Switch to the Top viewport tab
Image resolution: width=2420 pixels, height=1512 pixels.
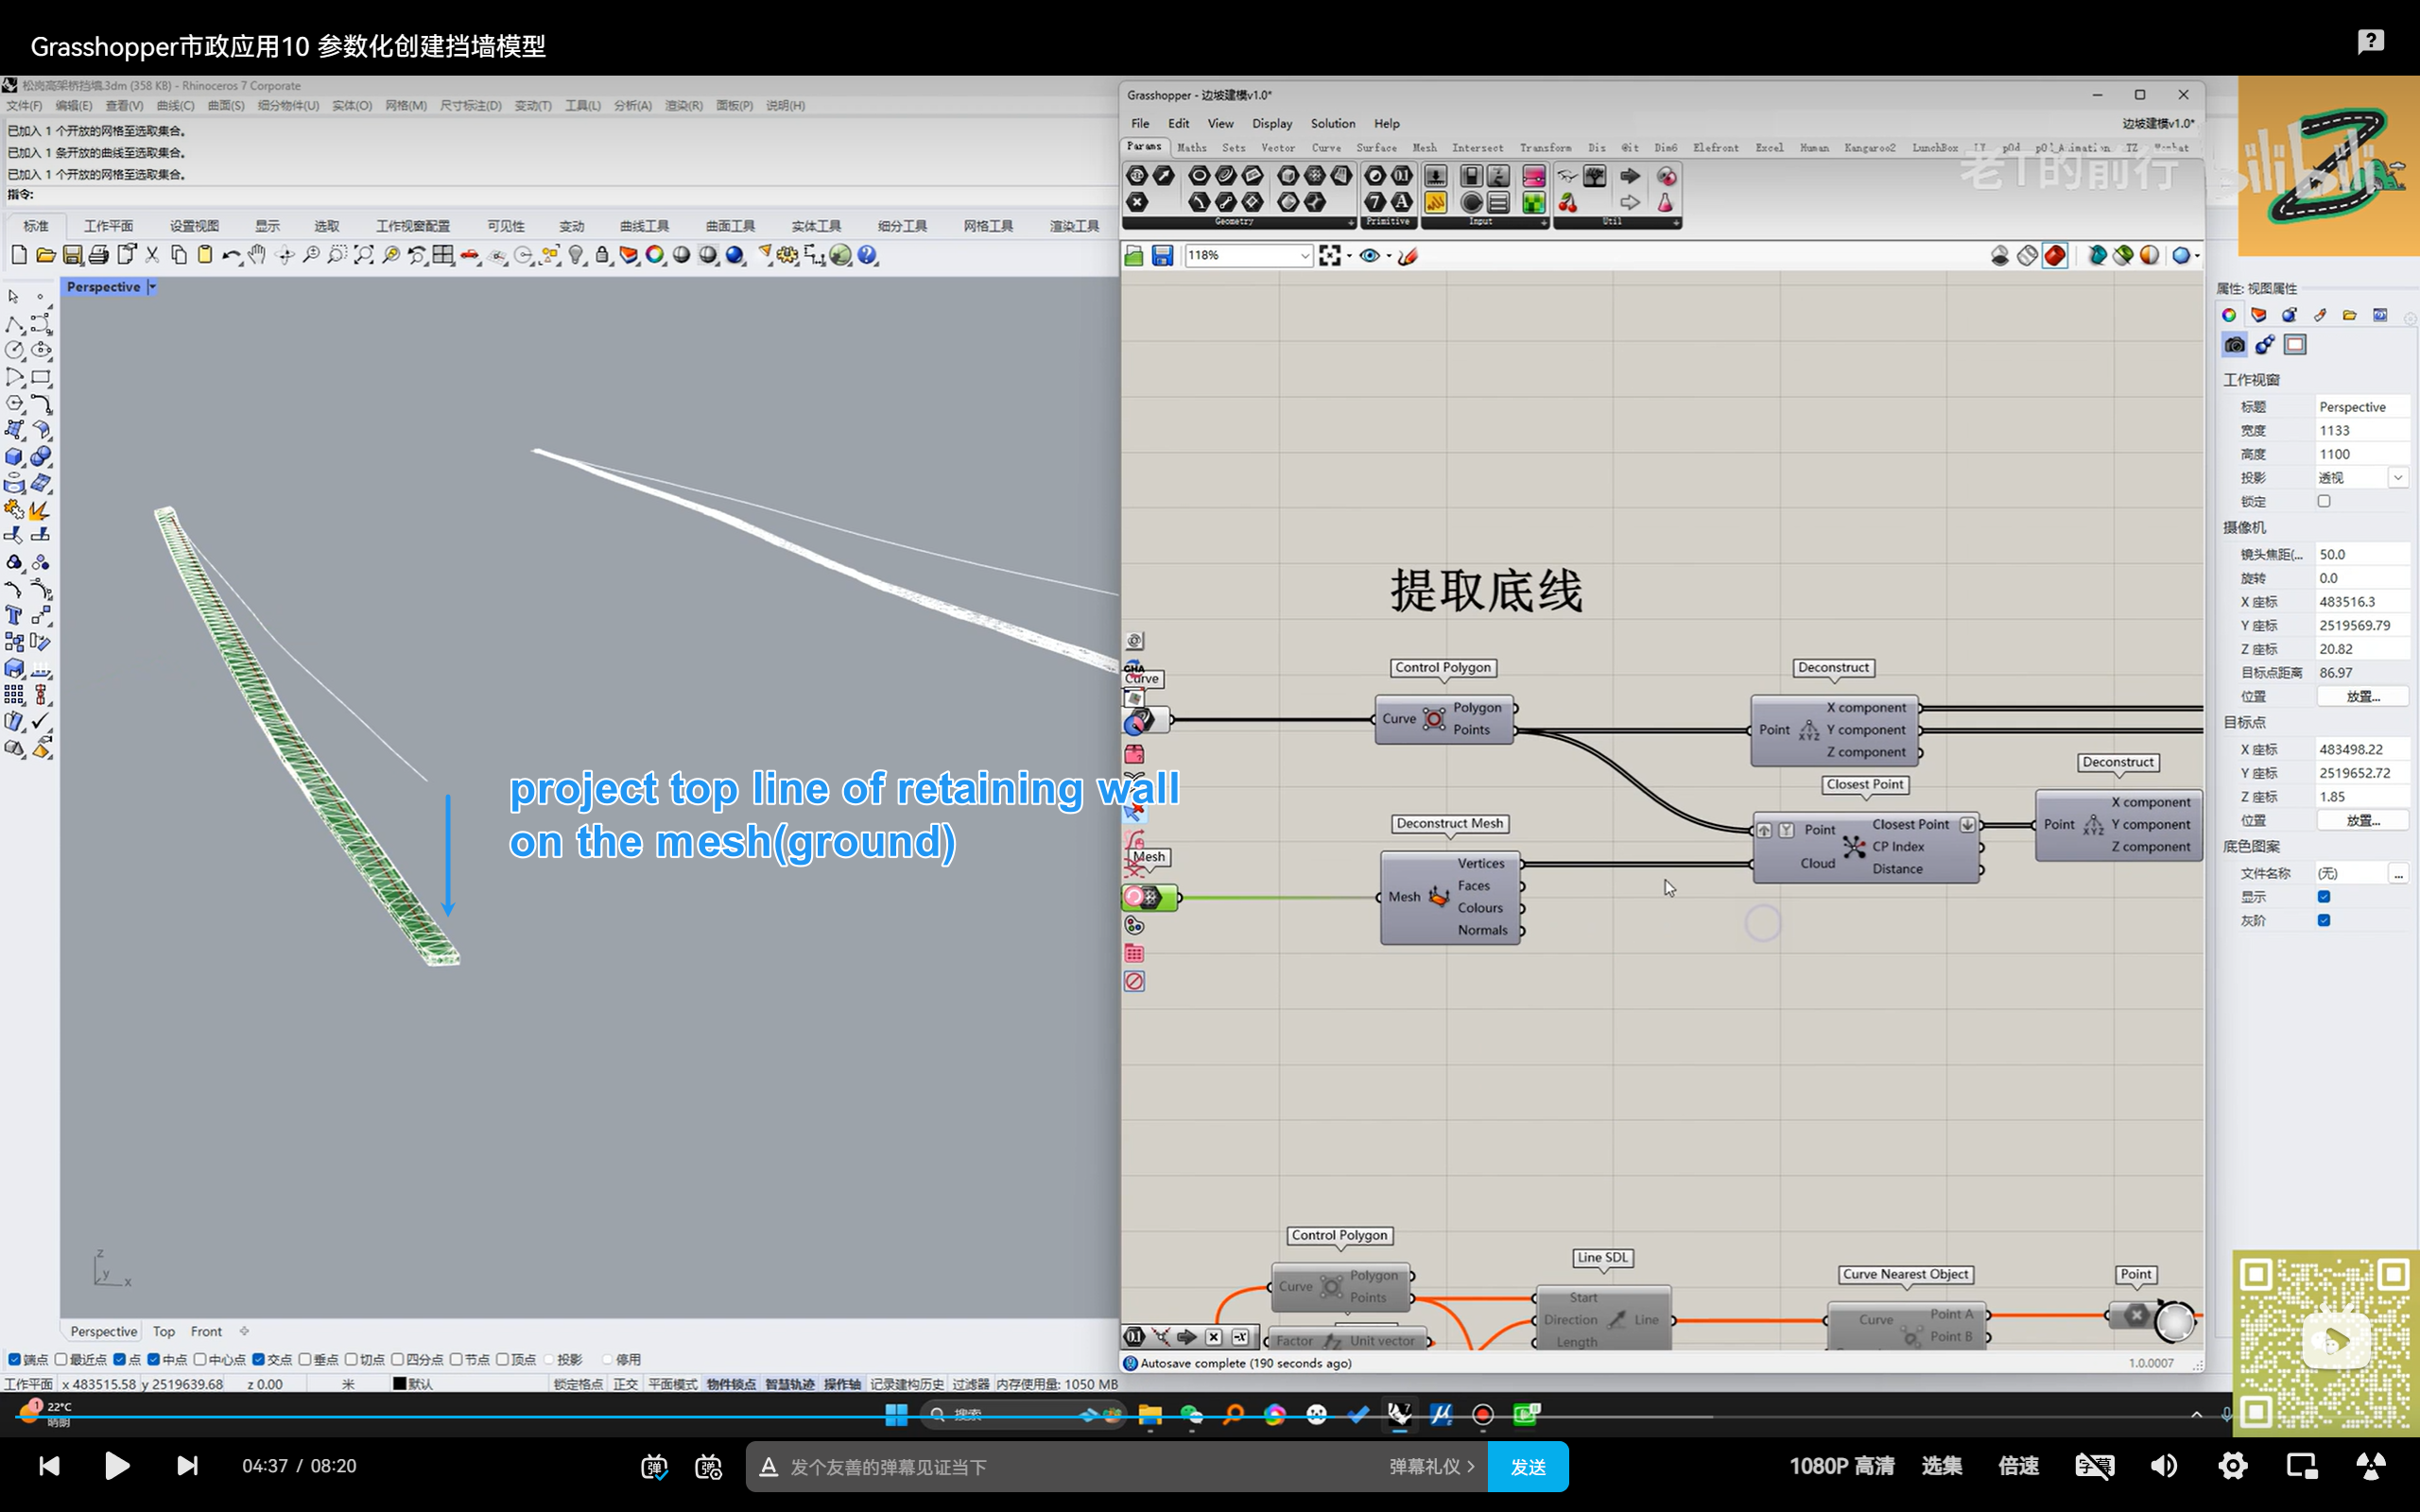(163, 1331)
